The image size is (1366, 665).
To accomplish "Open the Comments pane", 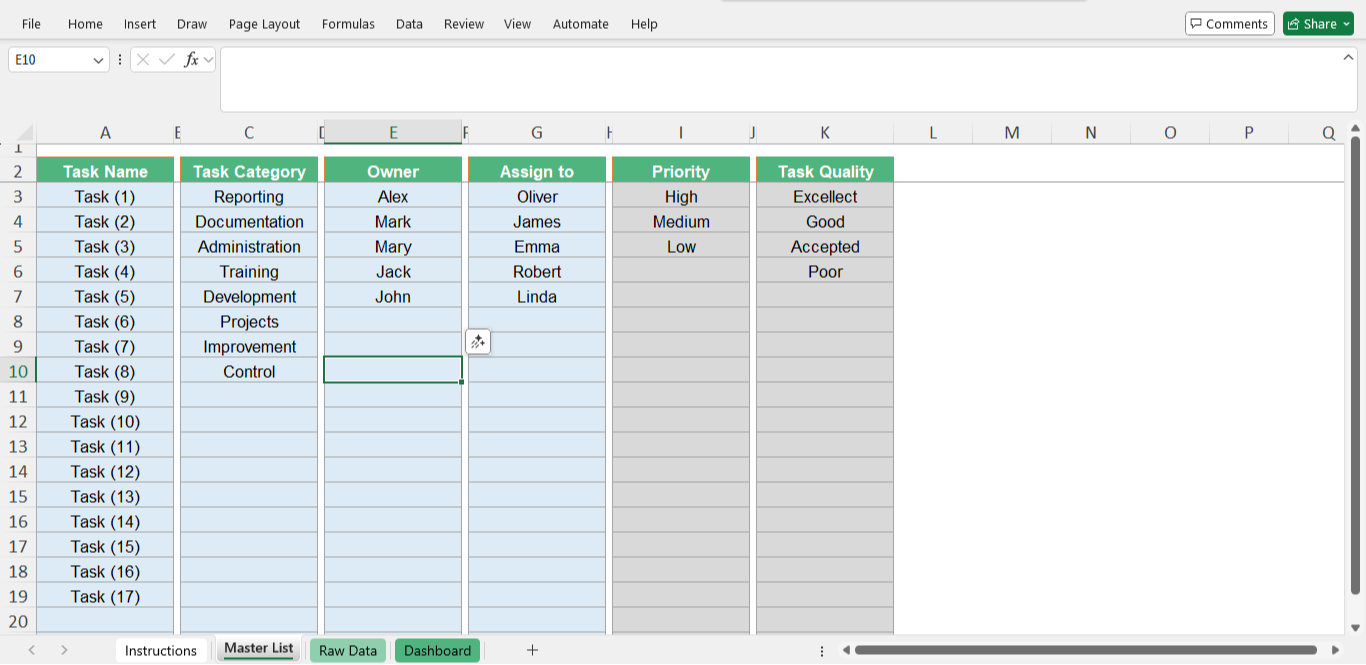I will point(1229,23).
